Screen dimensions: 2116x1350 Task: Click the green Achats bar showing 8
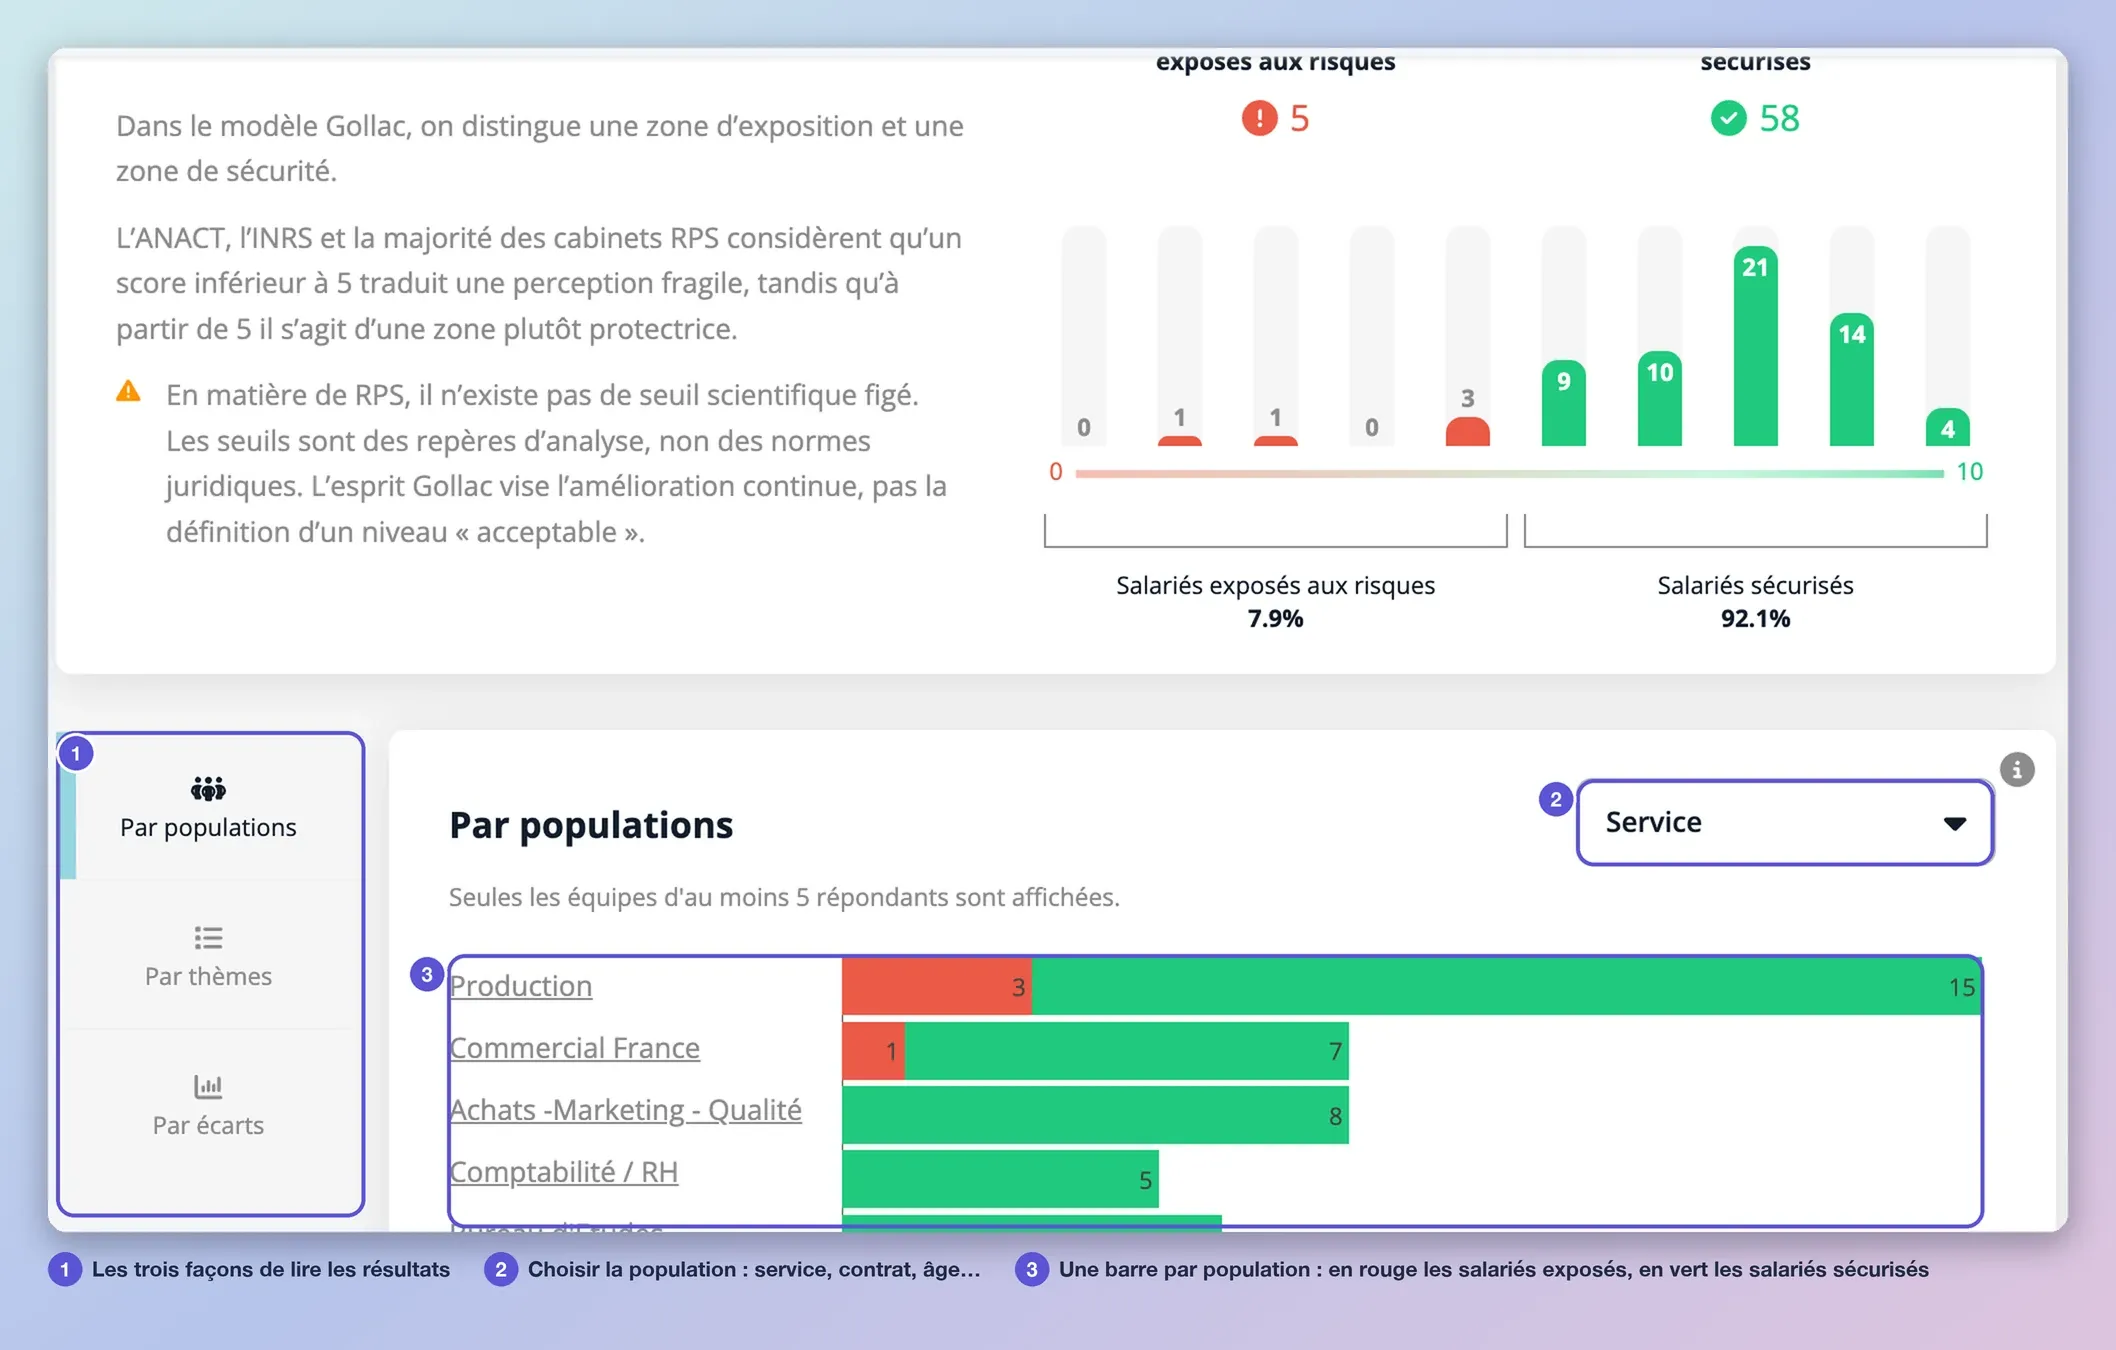tap(1096, 1115)
